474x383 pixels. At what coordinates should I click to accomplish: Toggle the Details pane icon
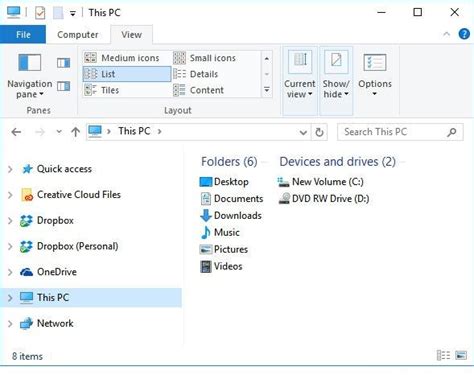coord(63,86)
